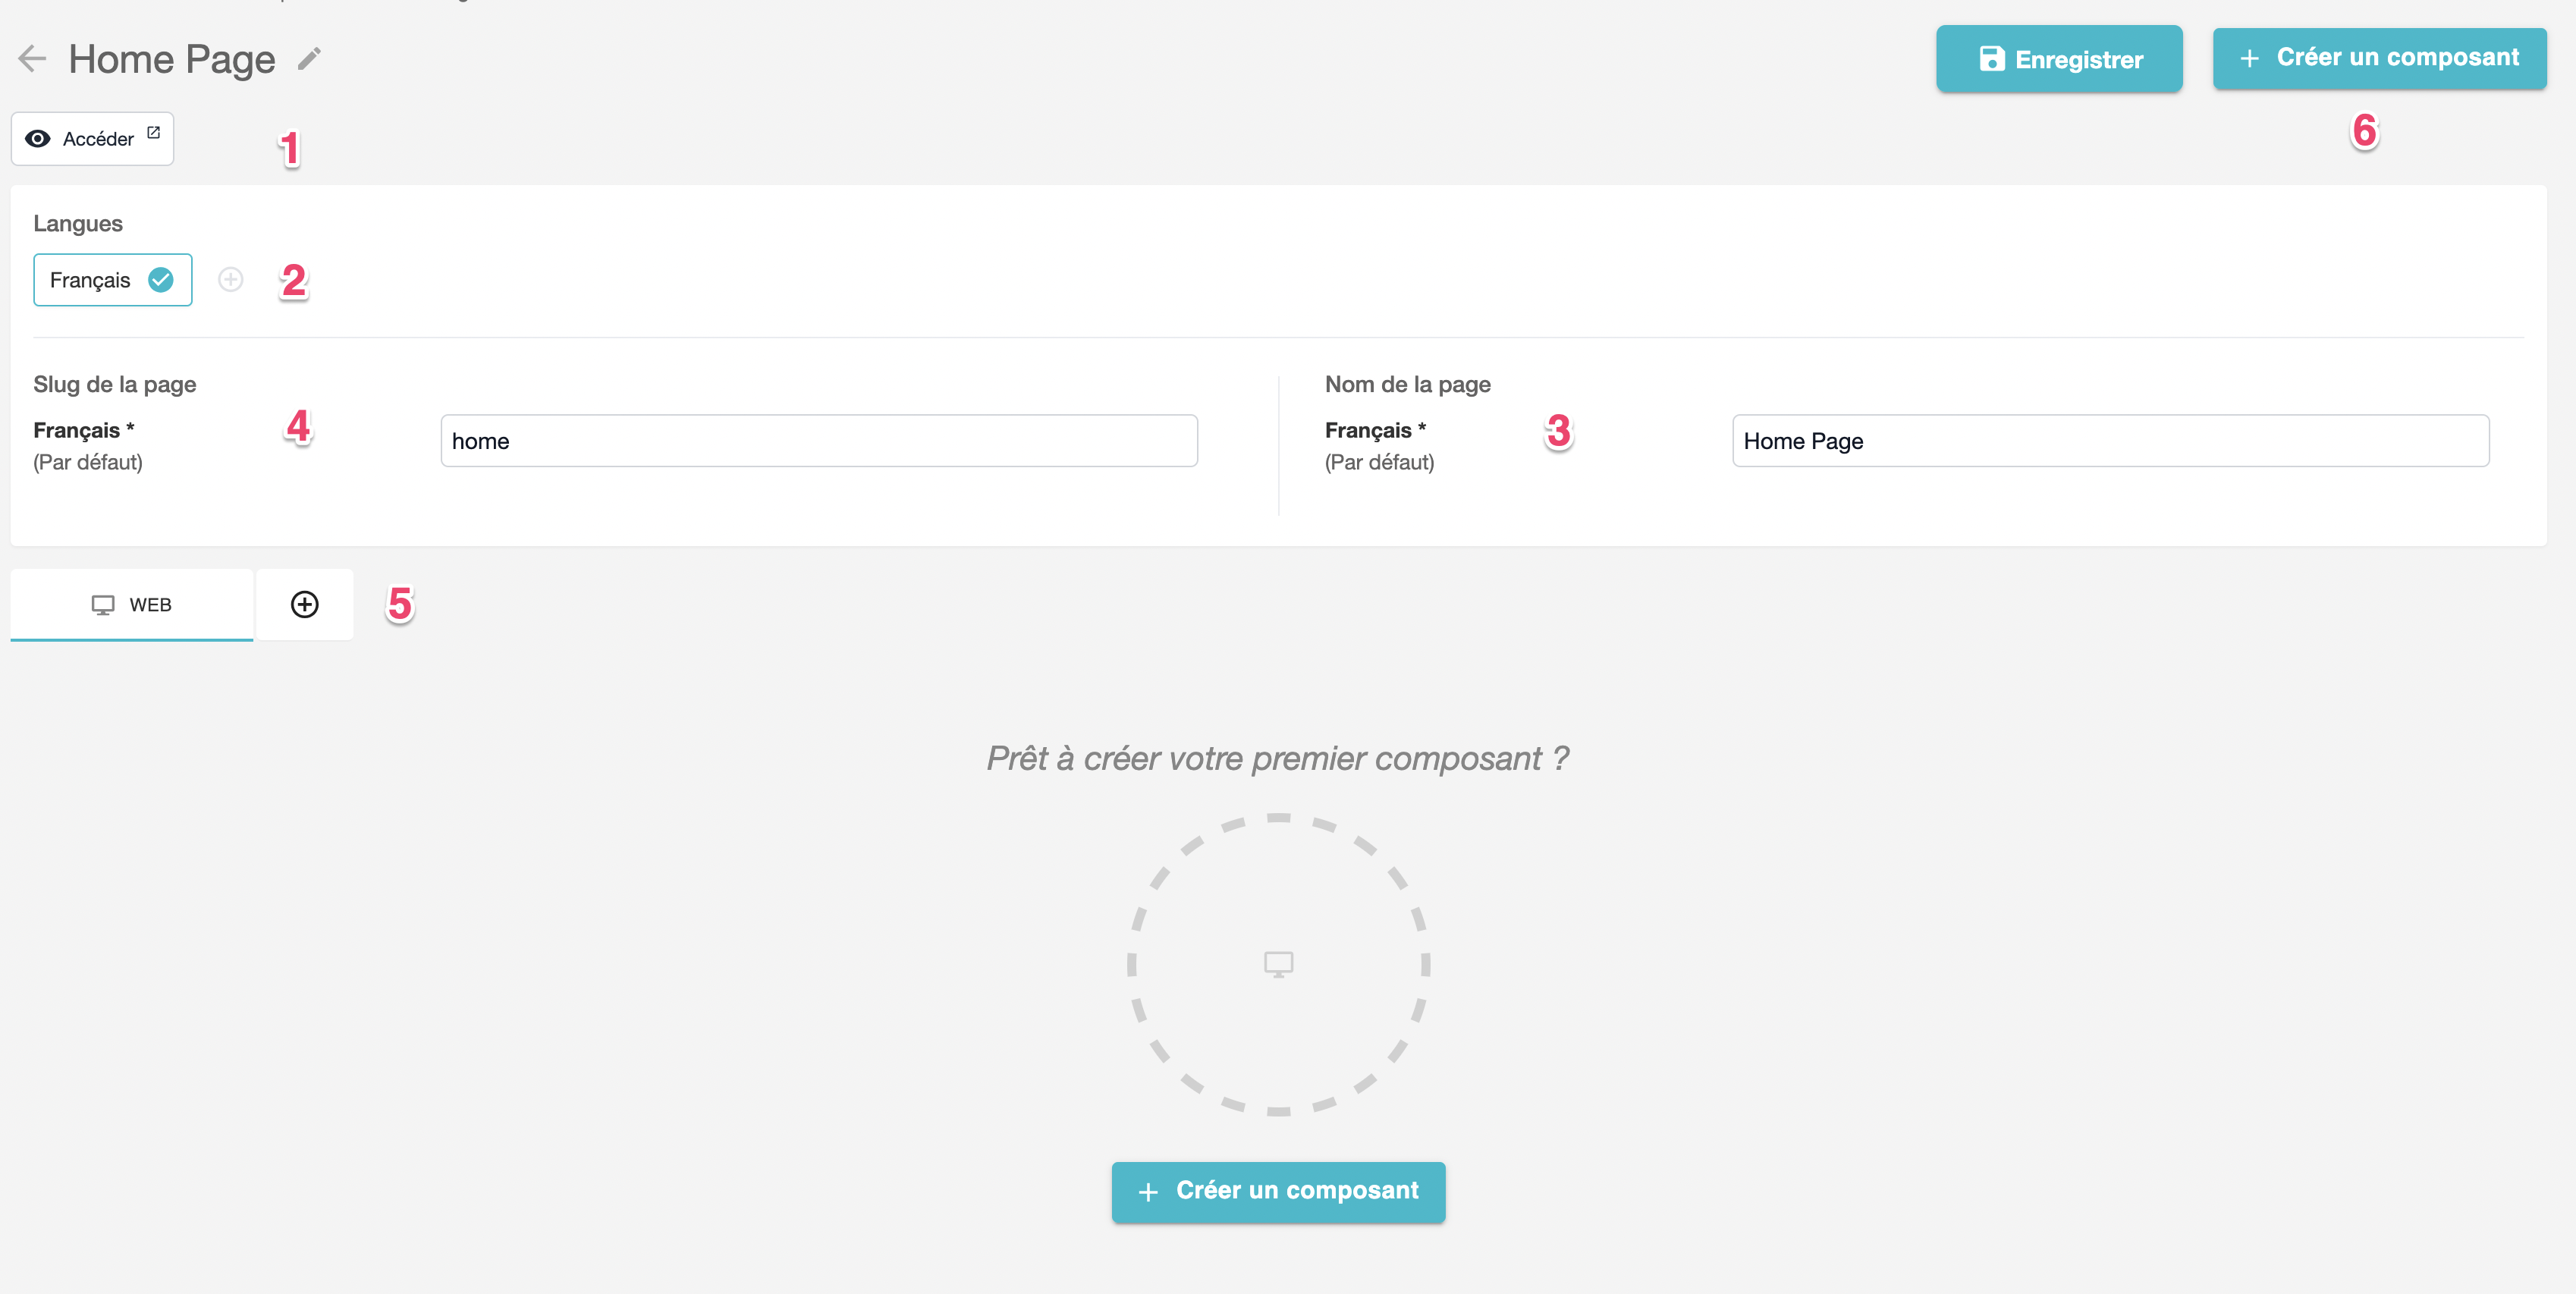
Task: Click the top right Créer un composant button
Action: pos(2379,58)
